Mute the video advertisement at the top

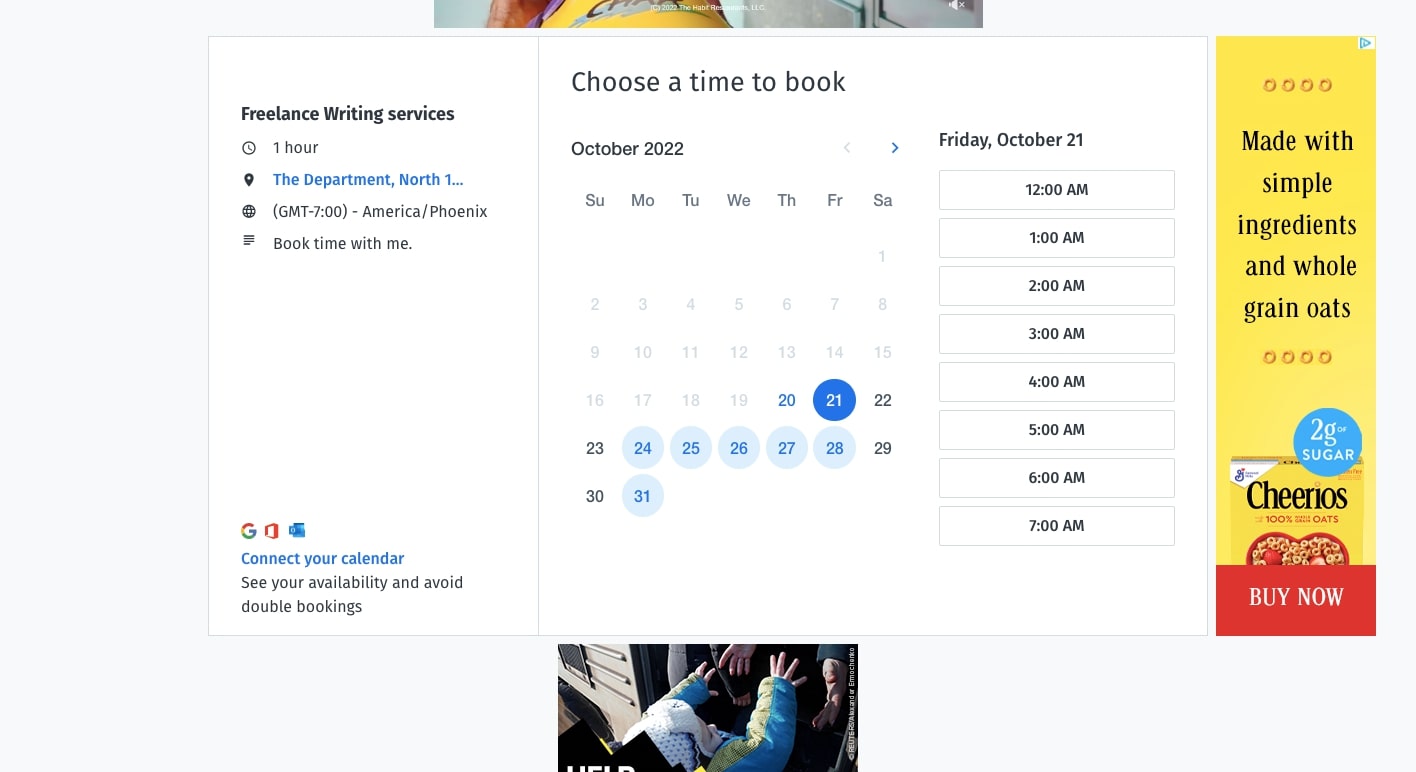[x=955, y=5]
